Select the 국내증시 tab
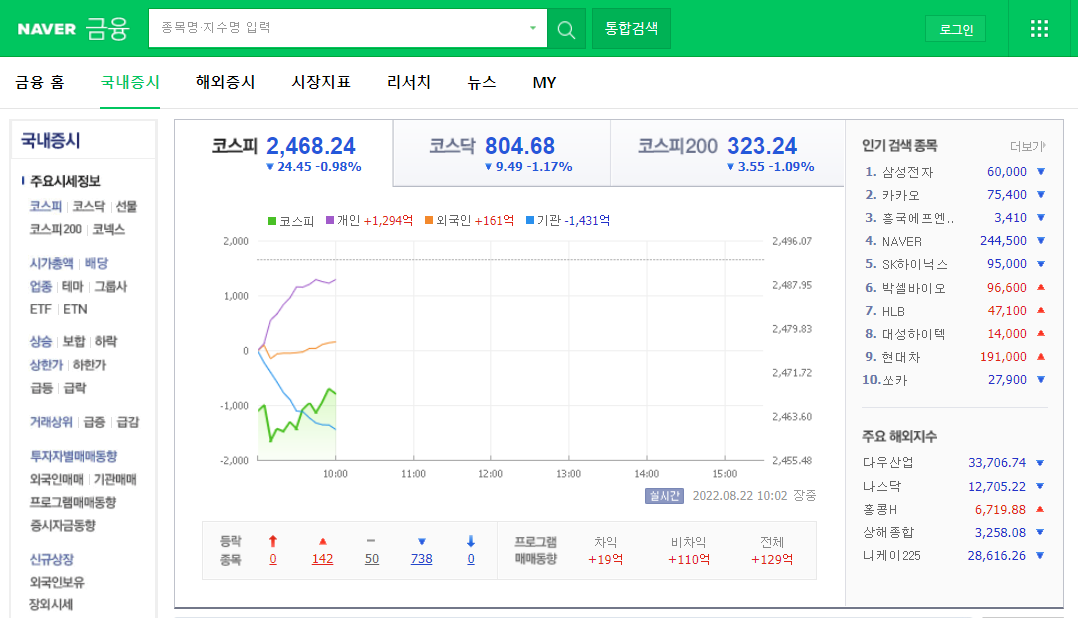 click(x=130, y=82)
